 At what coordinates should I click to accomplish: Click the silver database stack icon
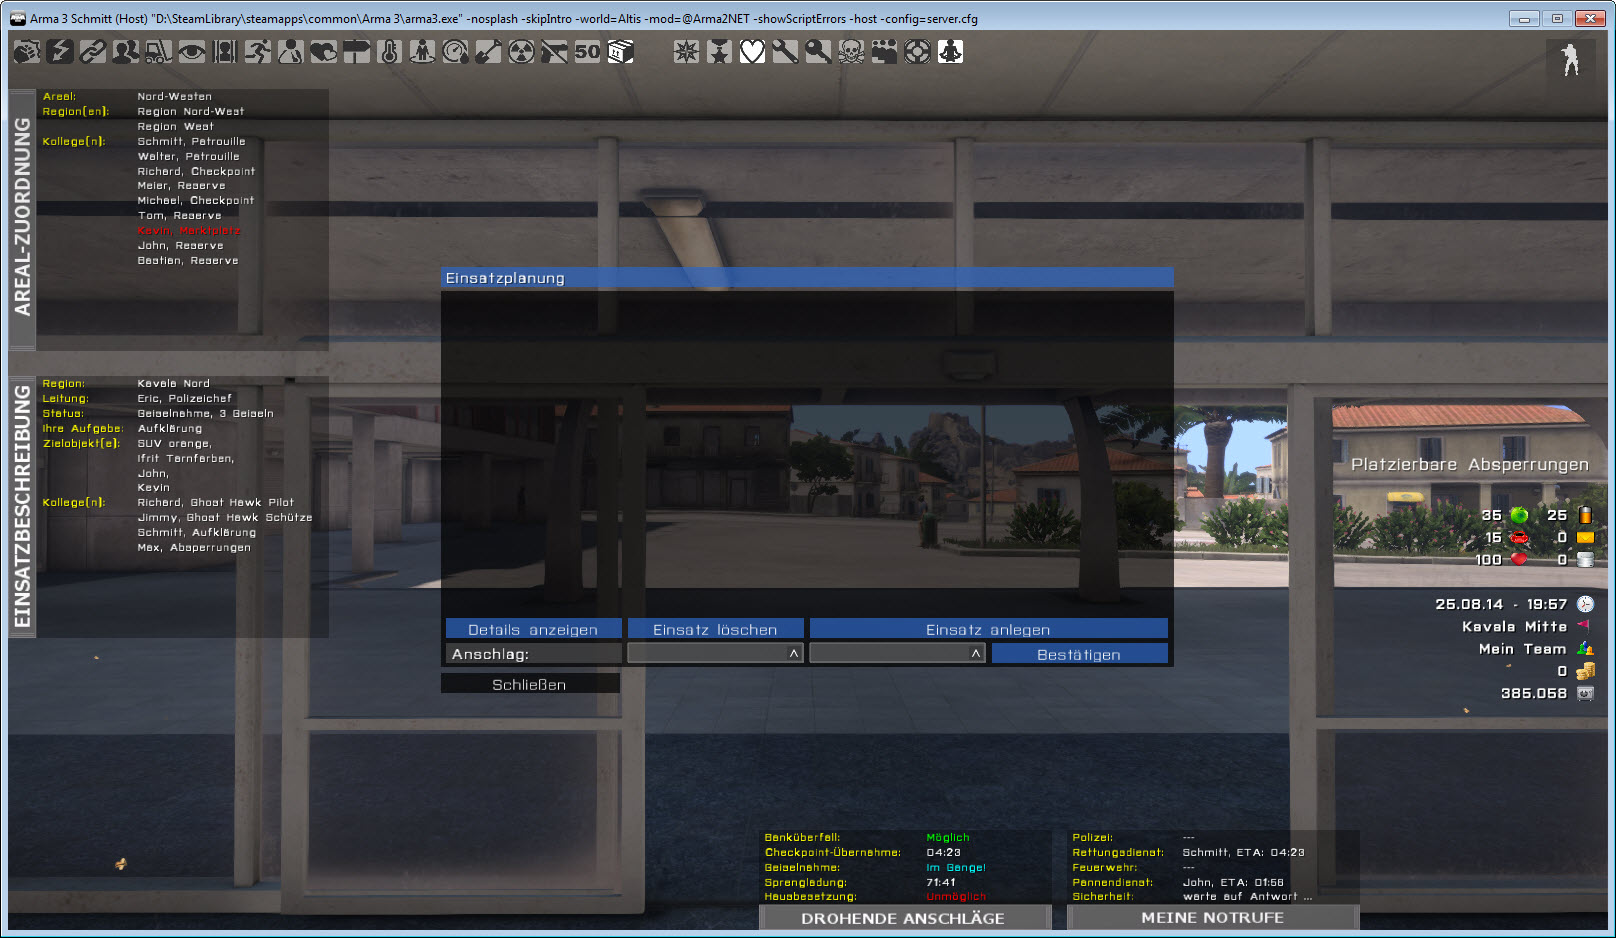(x=1585, y=559)
